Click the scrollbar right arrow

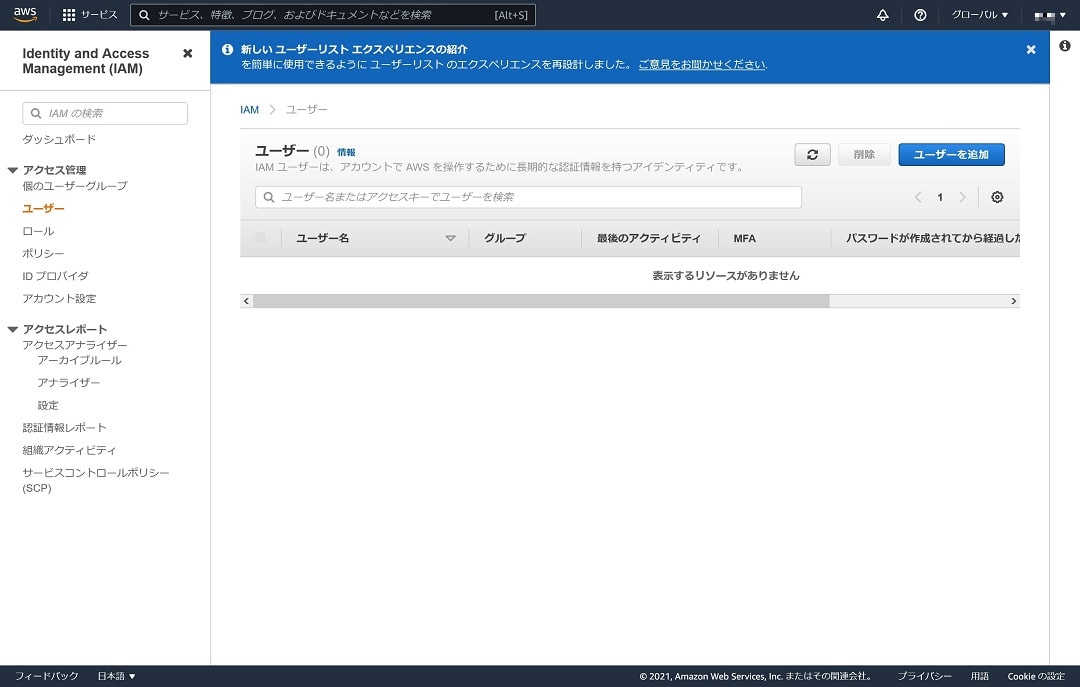coord(1013,301)
